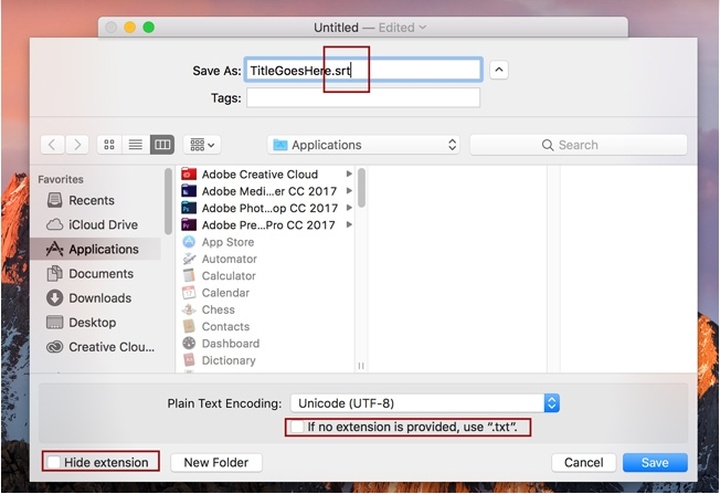Expand the Adobe Creative Cloud folder arrow
The image size is (720, 494).
pyautogui.click(x=349, y=174)
